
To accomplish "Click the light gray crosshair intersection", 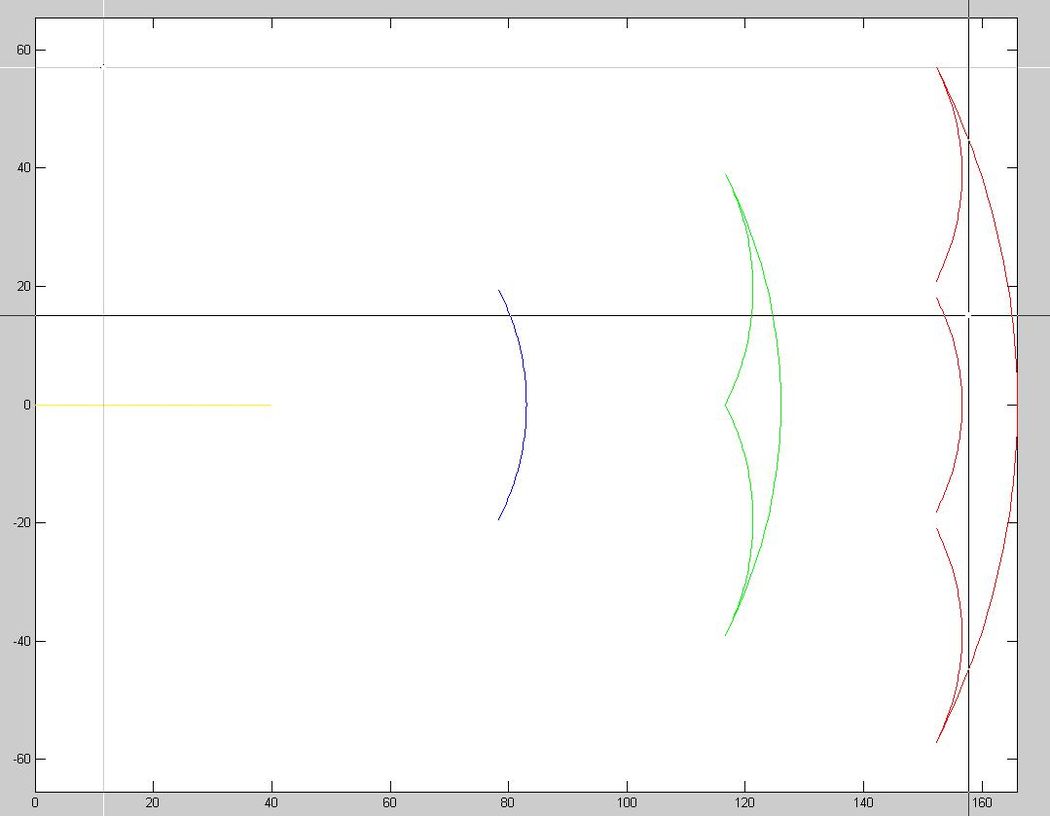I will point(103,67).
